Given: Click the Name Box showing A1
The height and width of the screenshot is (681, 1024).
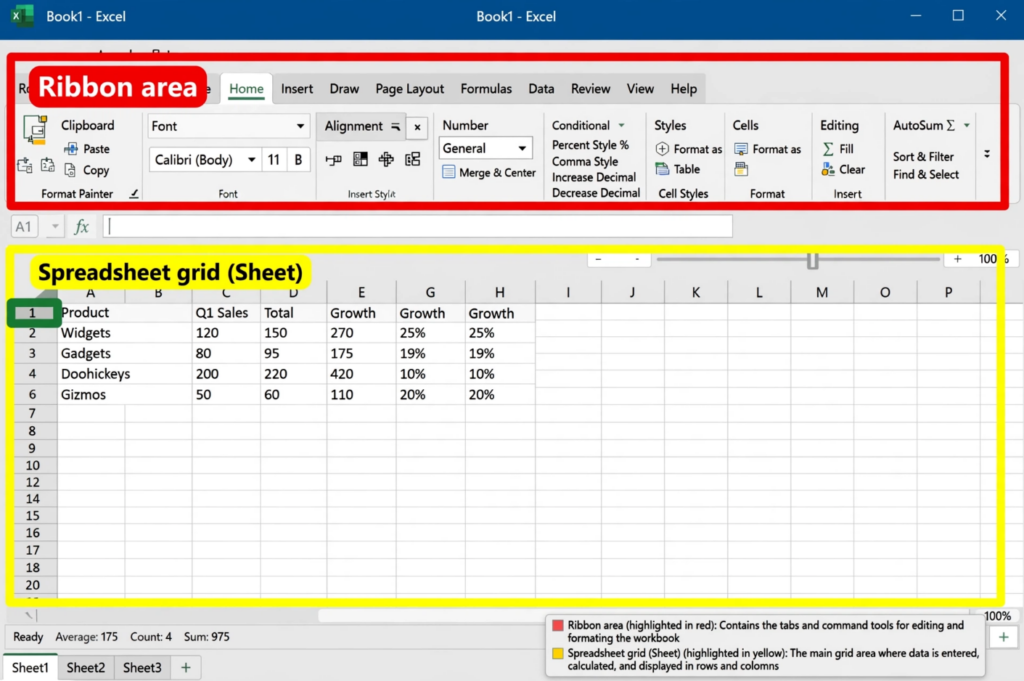Looking at the screenshot, I should pos(24,227).
